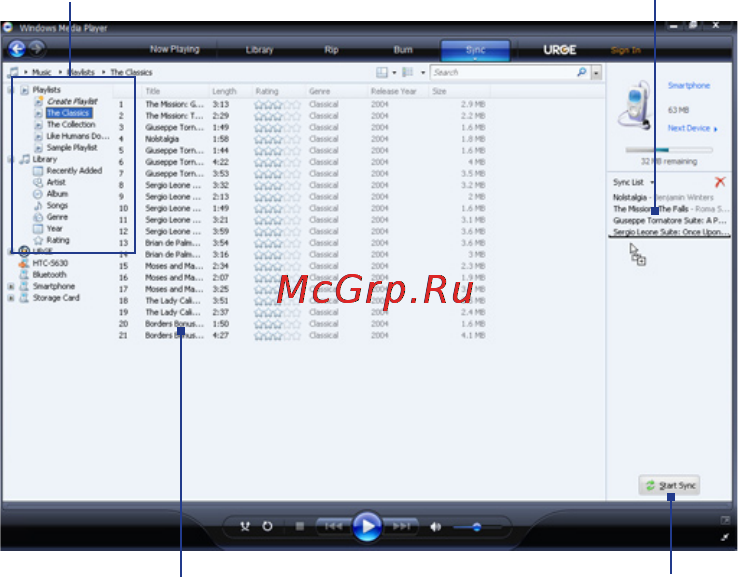
Task: Click The Classics in the breadcrumb path
Action: 131,72
